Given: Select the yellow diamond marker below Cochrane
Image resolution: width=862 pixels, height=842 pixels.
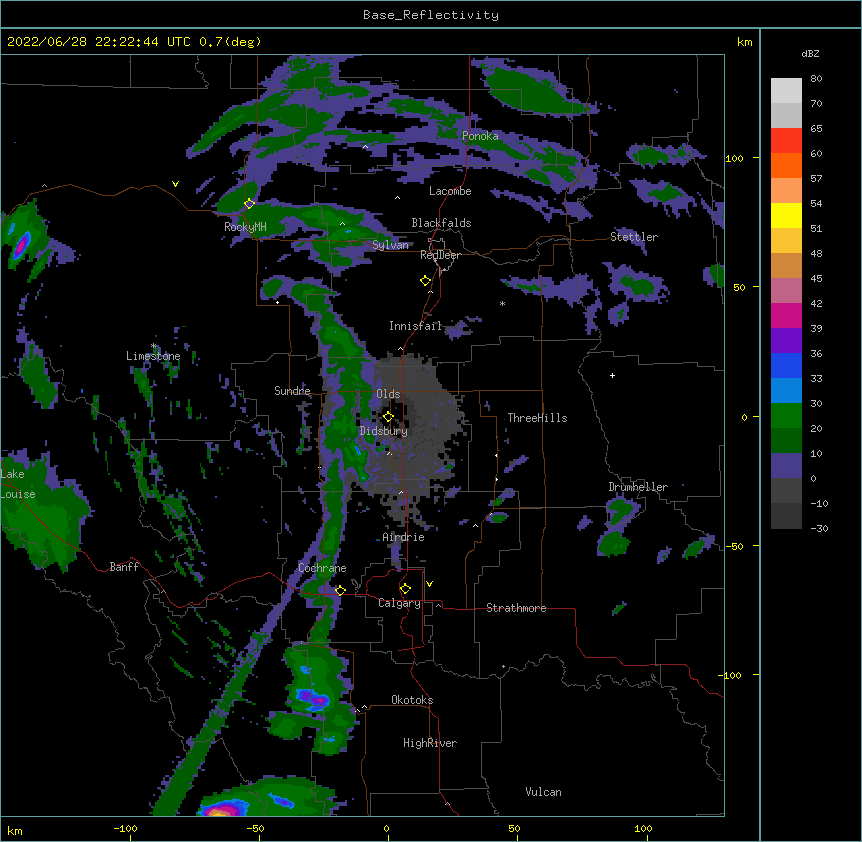Looking at the screenshot, I should pos(340,590).
